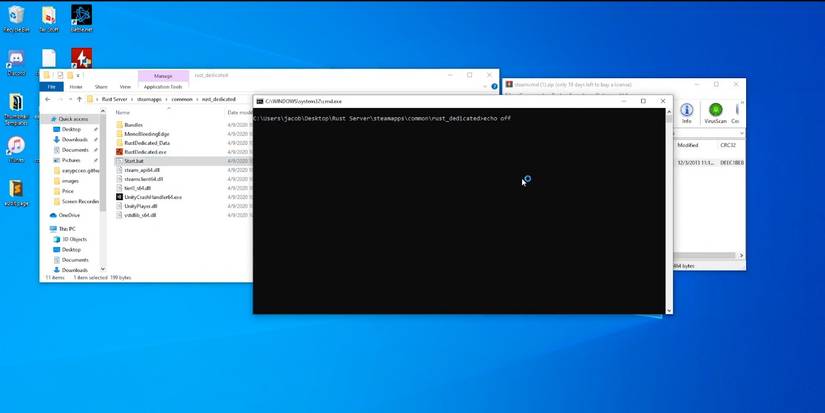
Task: Open the Discord desktop shortcut
Action: [16, 59]
